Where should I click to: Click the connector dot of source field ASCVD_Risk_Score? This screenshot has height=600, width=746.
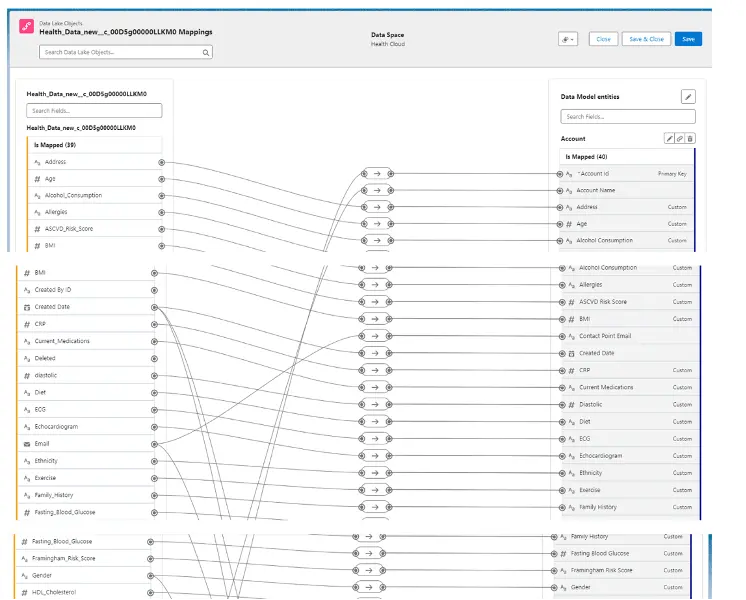point(162,229)
